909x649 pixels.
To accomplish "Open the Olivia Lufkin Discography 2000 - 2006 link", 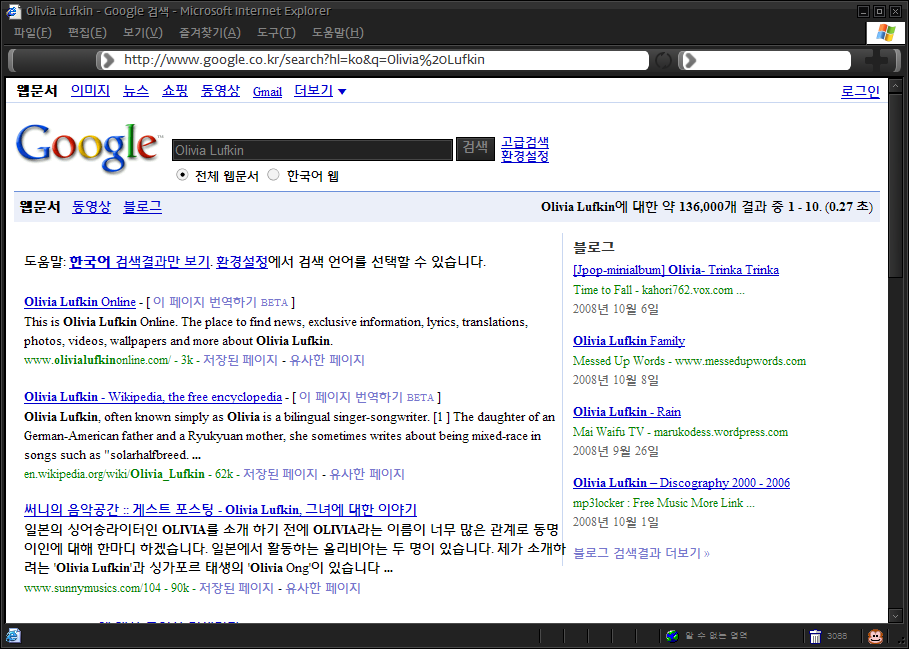I will click(x=681, y=483).
